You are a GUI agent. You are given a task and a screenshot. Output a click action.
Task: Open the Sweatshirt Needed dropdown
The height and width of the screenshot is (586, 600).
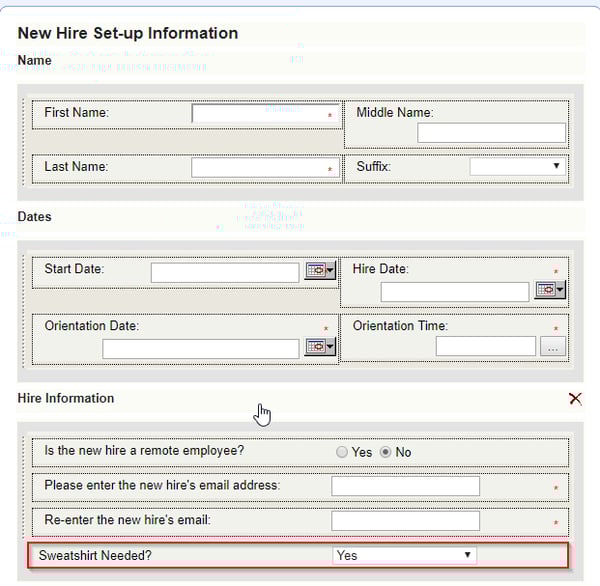click(x=404, y=555)
